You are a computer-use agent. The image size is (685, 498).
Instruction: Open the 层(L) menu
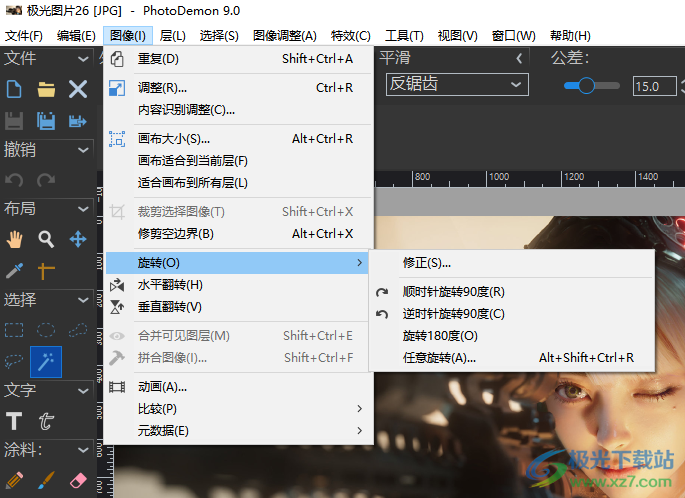[173, 35]
